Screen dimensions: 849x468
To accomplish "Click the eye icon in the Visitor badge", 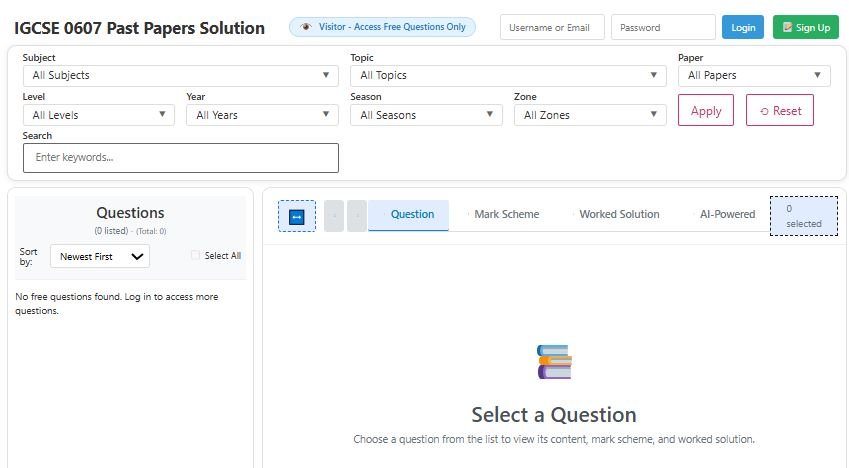I will (306, 27).
